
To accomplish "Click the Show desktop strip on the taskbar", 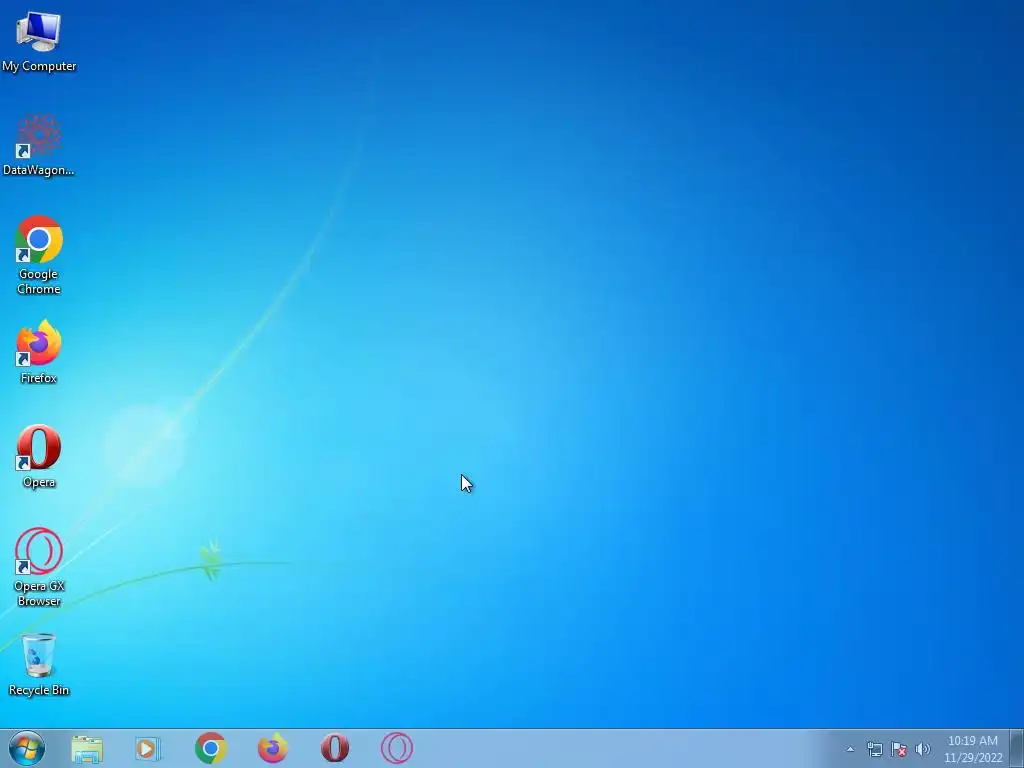I will [x=1017, y=748].
